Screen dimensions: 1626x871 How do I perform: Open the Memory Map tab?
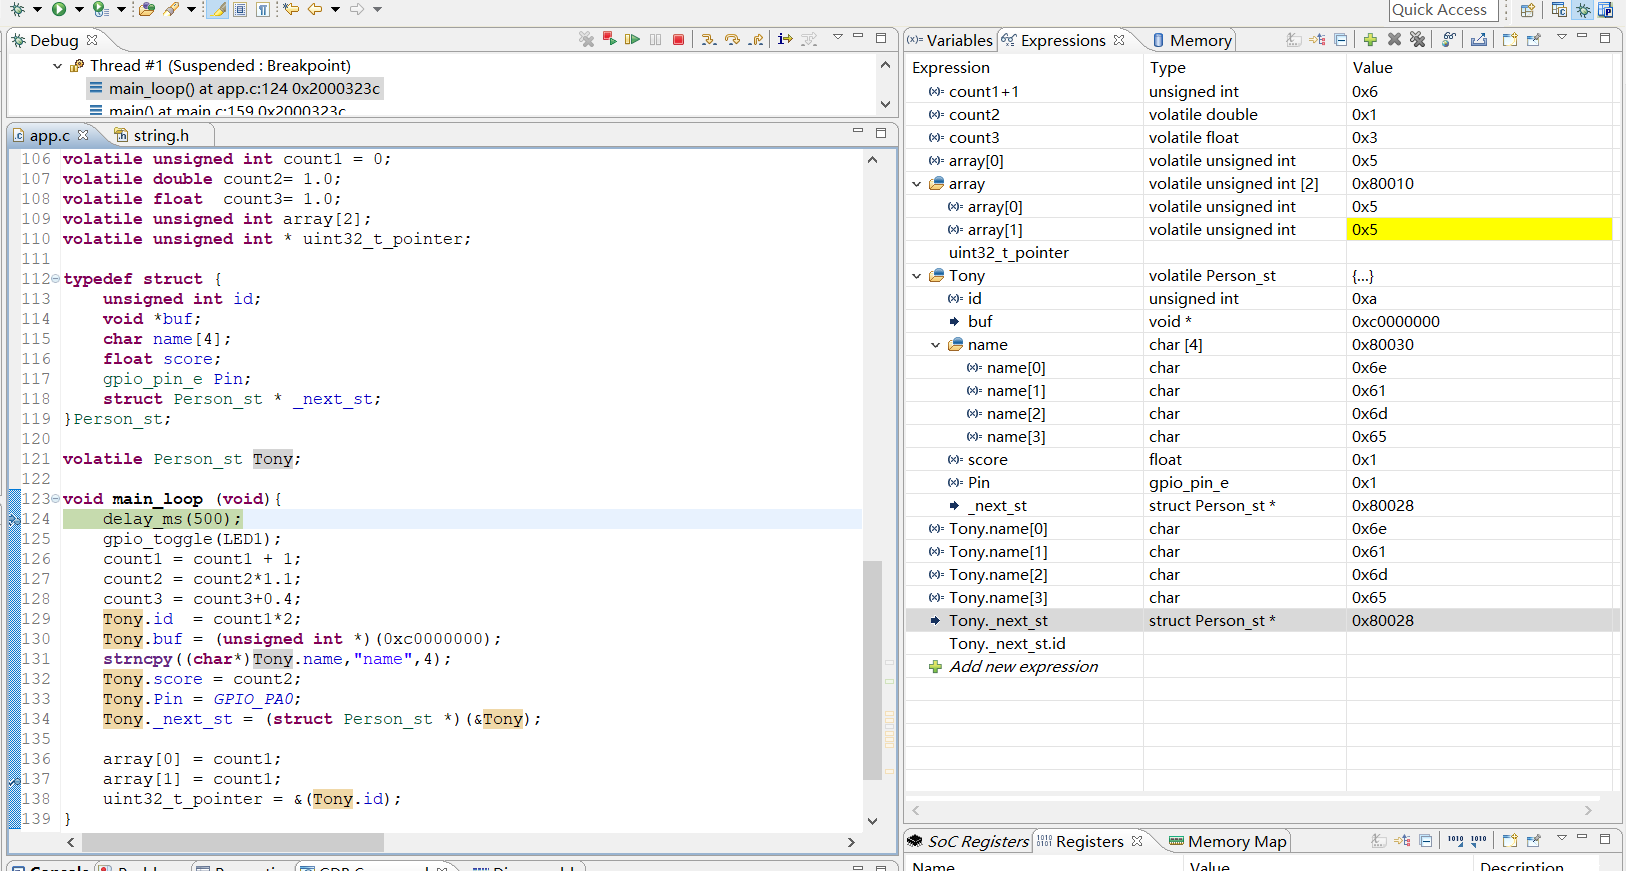1228,842
